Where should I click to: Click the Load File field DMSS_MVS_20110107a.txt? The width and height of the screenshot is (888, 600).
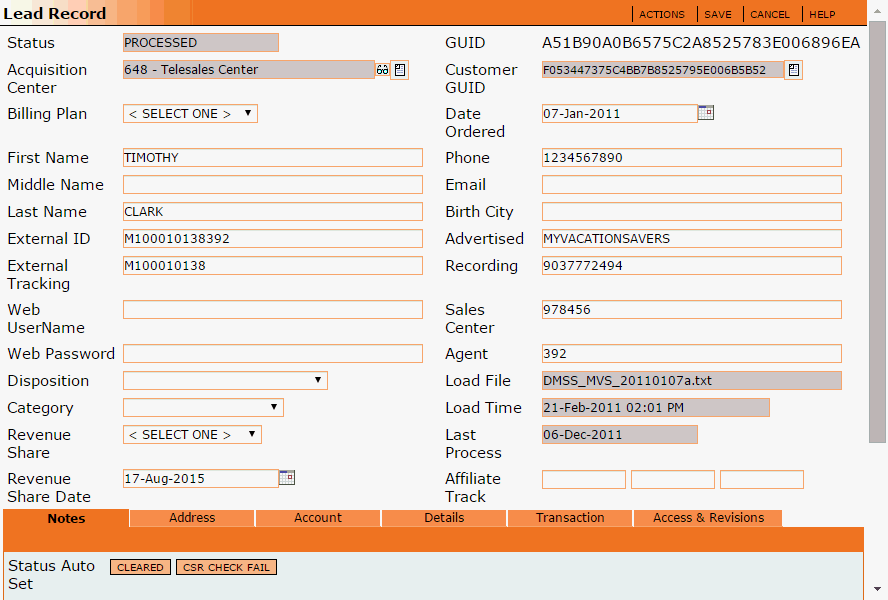(691, 381)
